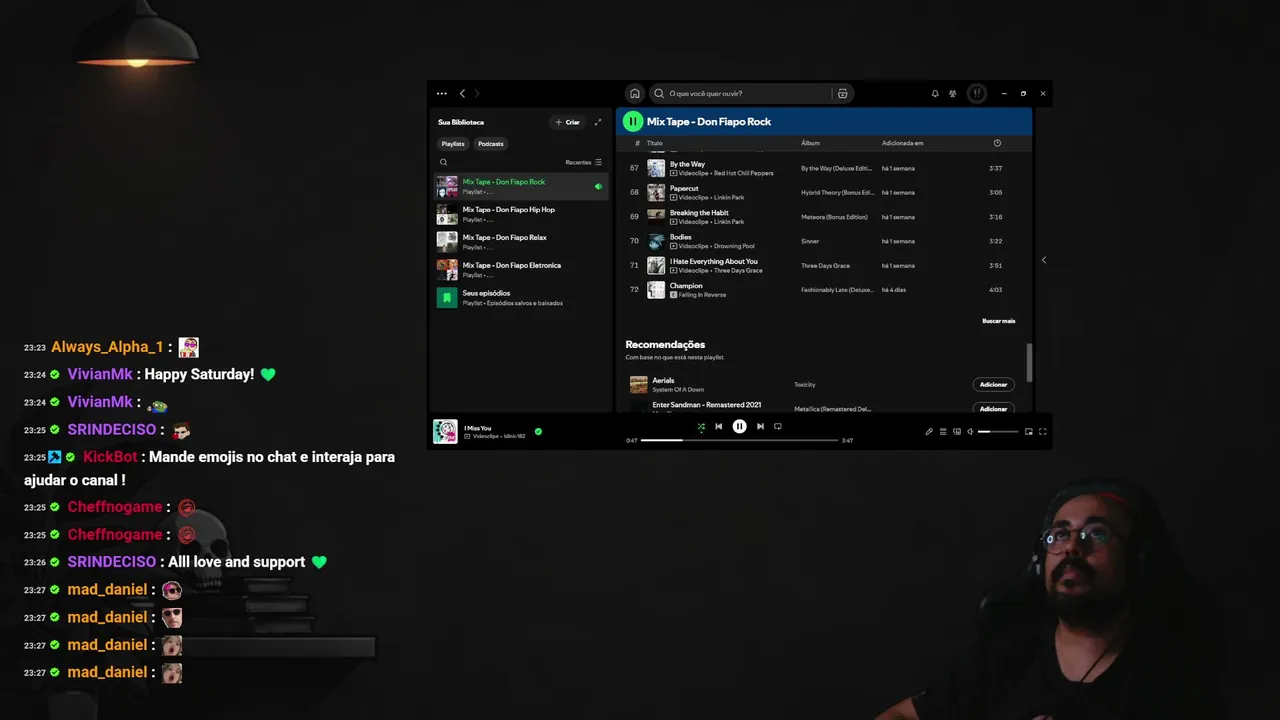Open the miniplayer

(1029, 432)
